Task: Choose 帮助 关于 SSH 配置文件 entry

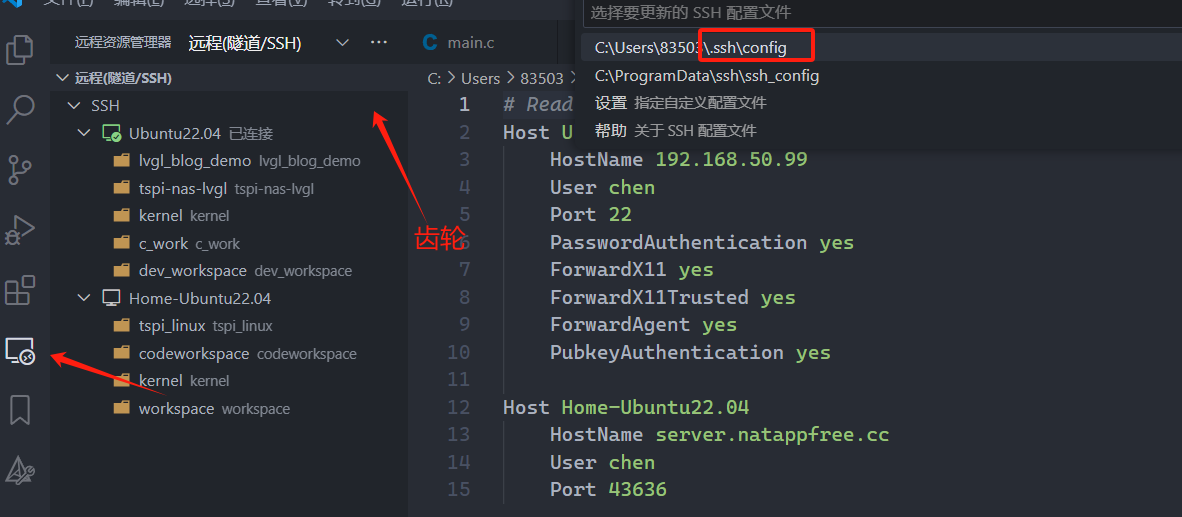Action: coord(879,131)
